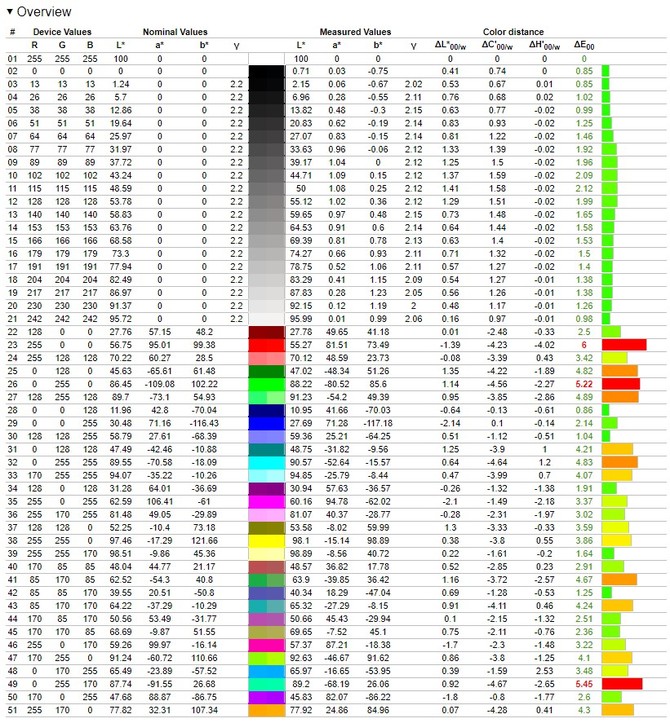
Task: Click ΔE value 5.45 in row 49
Action: [x=584, y=684]
